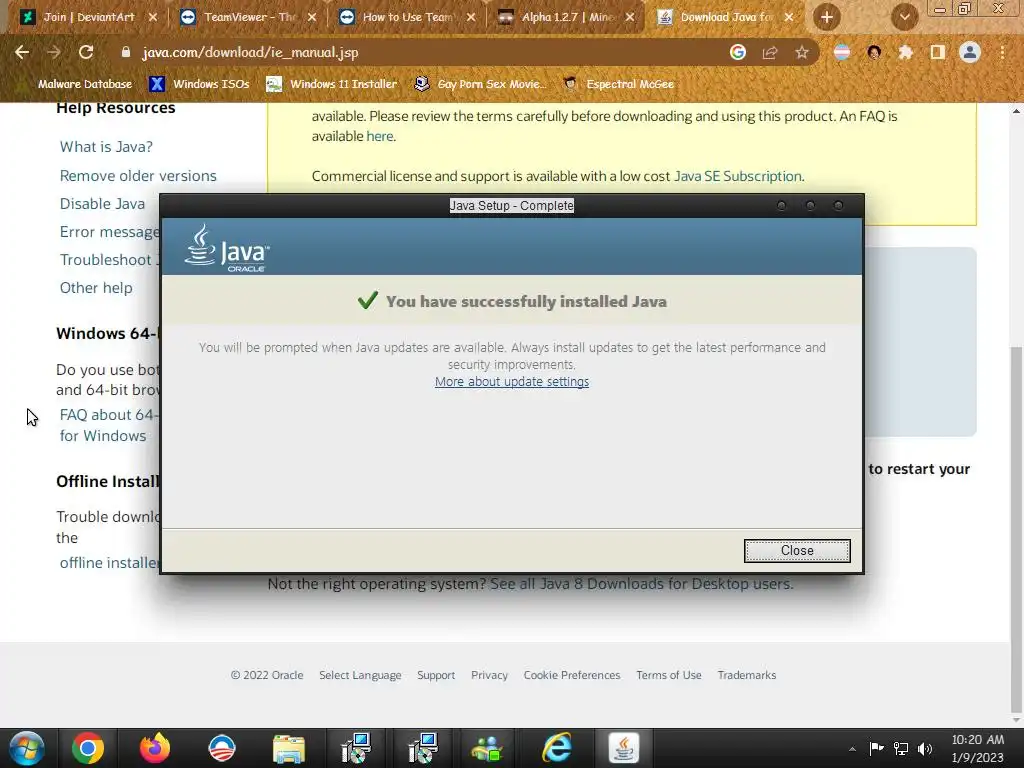Open a new browser tab
The height and width of the screenshot is (768, 1024).
pos(827,17)
